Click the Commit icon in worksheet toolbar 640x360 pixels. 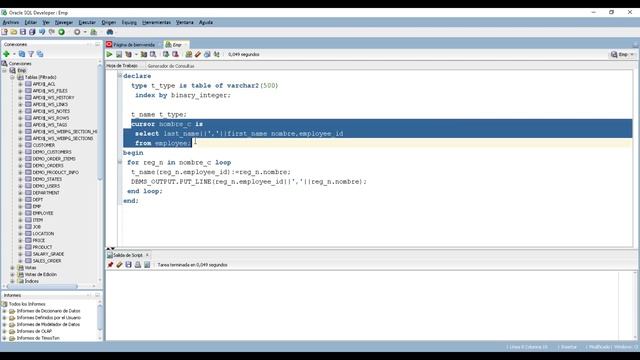pos(166,54)
